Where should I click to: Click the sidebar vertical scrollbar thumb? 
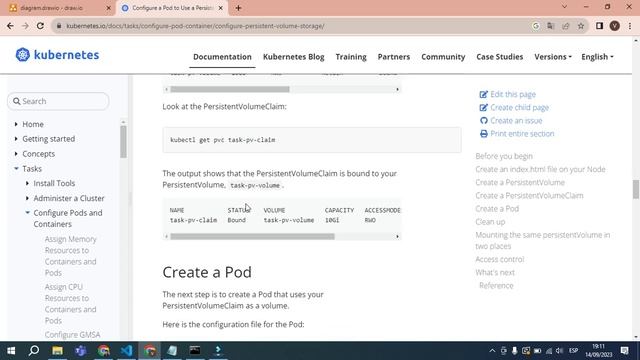(x=123, y=142)
